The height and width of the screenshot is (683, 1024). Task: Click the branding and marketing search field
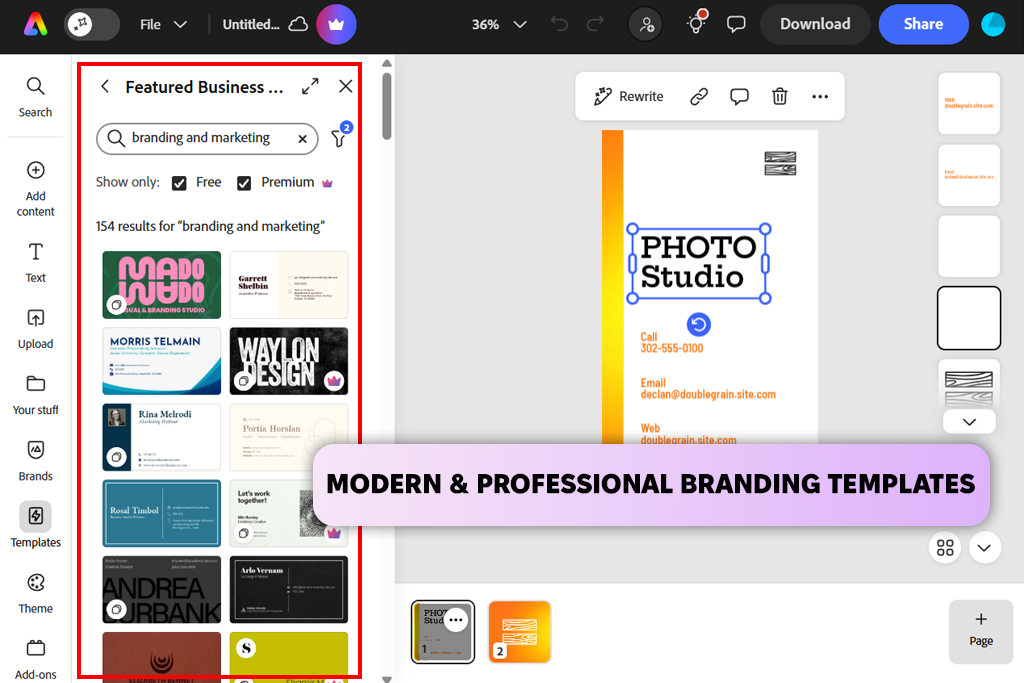pyautogui.click(x=206, y=138)
